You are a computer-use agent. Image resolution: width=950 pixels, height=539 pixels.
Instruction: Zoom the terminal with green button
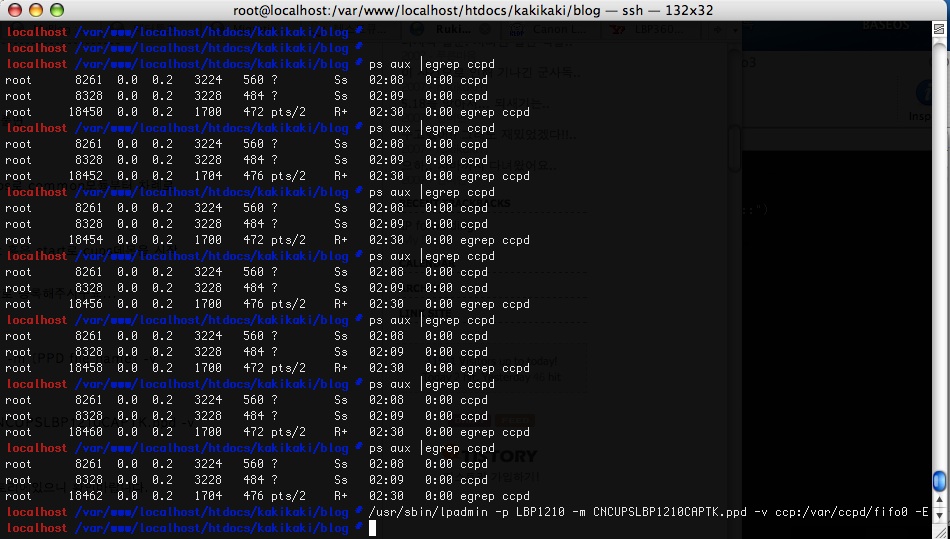(x=57, y=10)
